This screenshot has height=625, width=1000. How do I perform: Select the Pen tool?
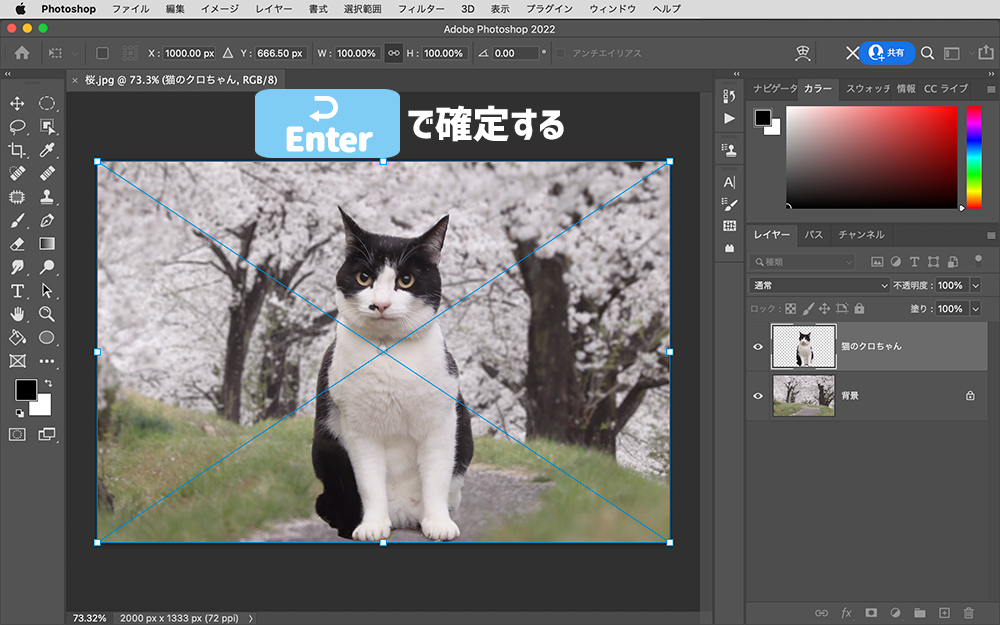(47, 221)
